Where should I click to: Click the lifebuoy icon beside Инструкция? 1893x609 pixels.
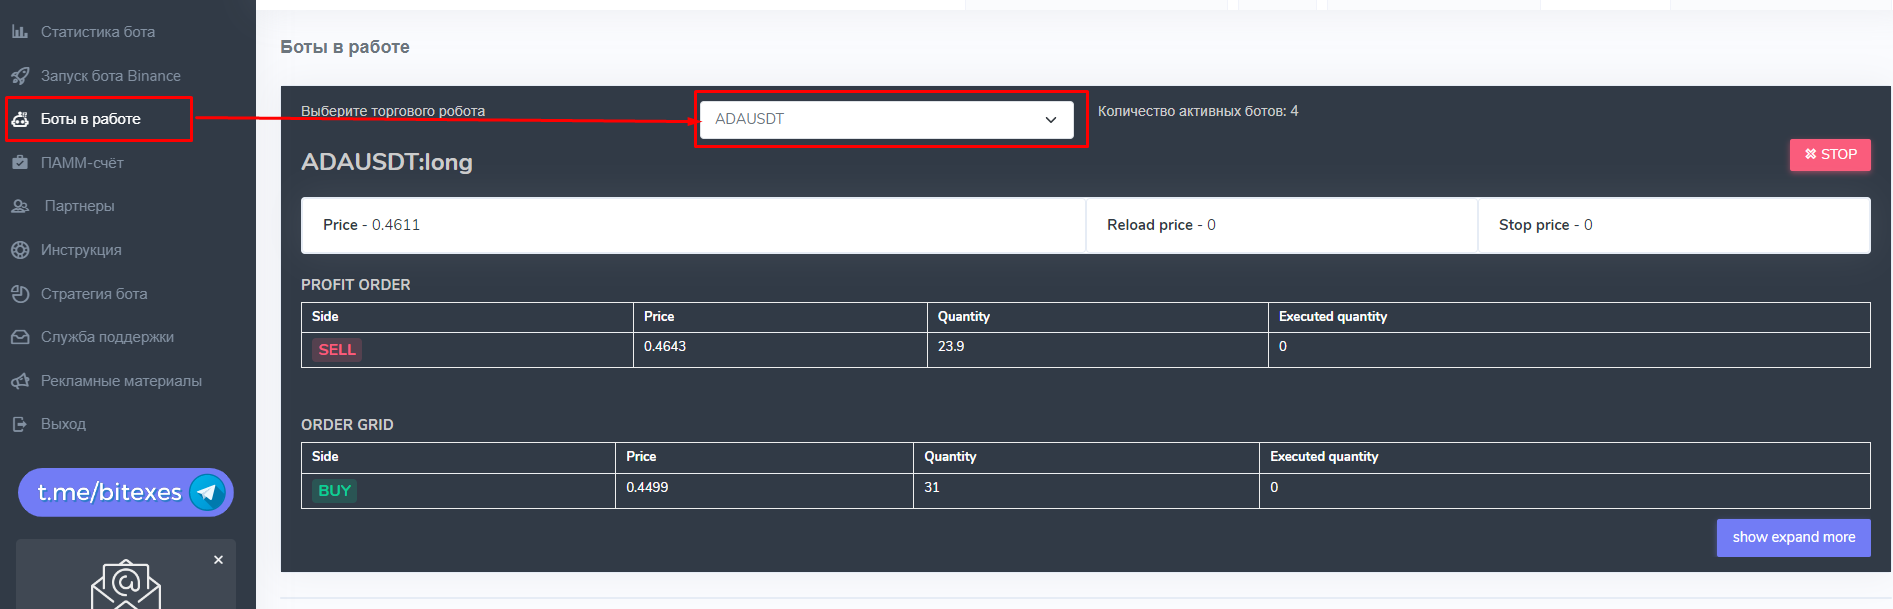(x=20, y=250)
